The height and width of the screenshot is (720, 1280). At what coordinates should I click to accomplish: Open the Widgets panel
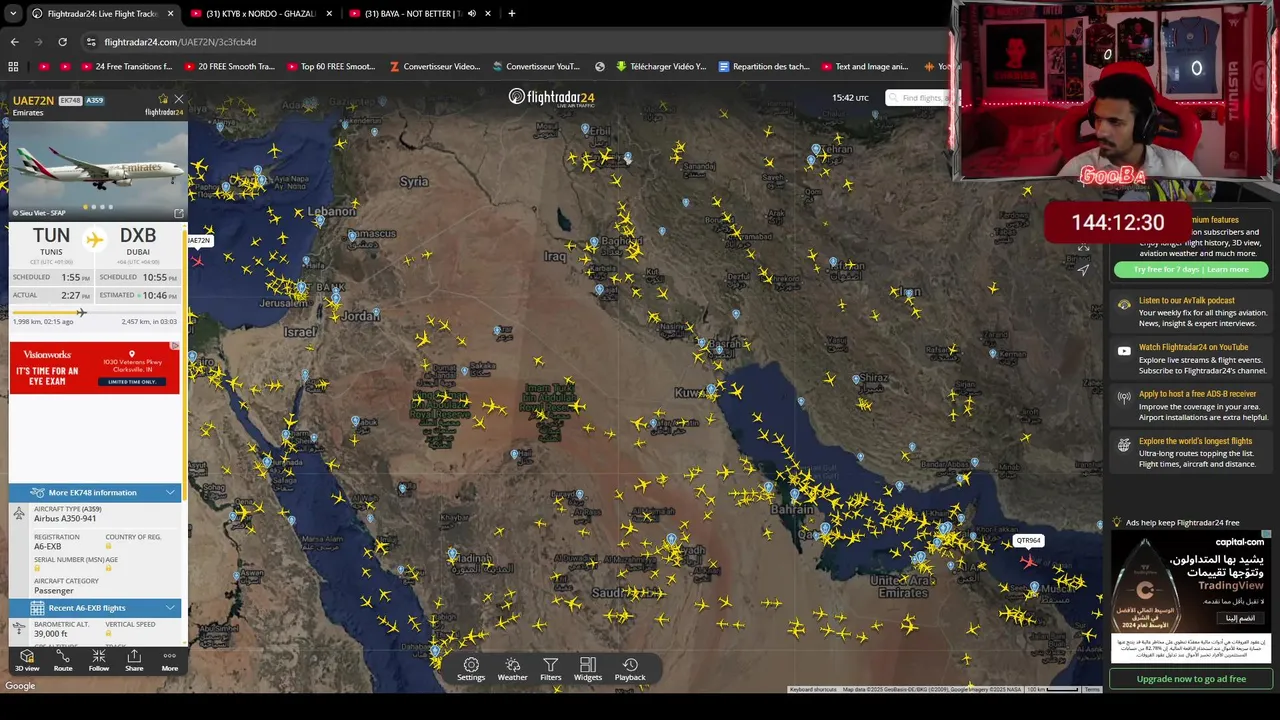588,669
